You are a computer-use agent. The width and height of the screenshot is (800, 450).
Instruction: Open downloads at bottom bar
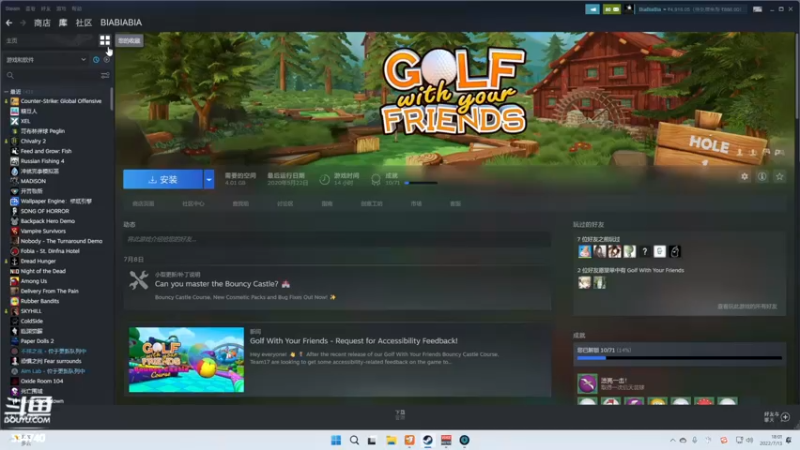click(x=400, y=414)
